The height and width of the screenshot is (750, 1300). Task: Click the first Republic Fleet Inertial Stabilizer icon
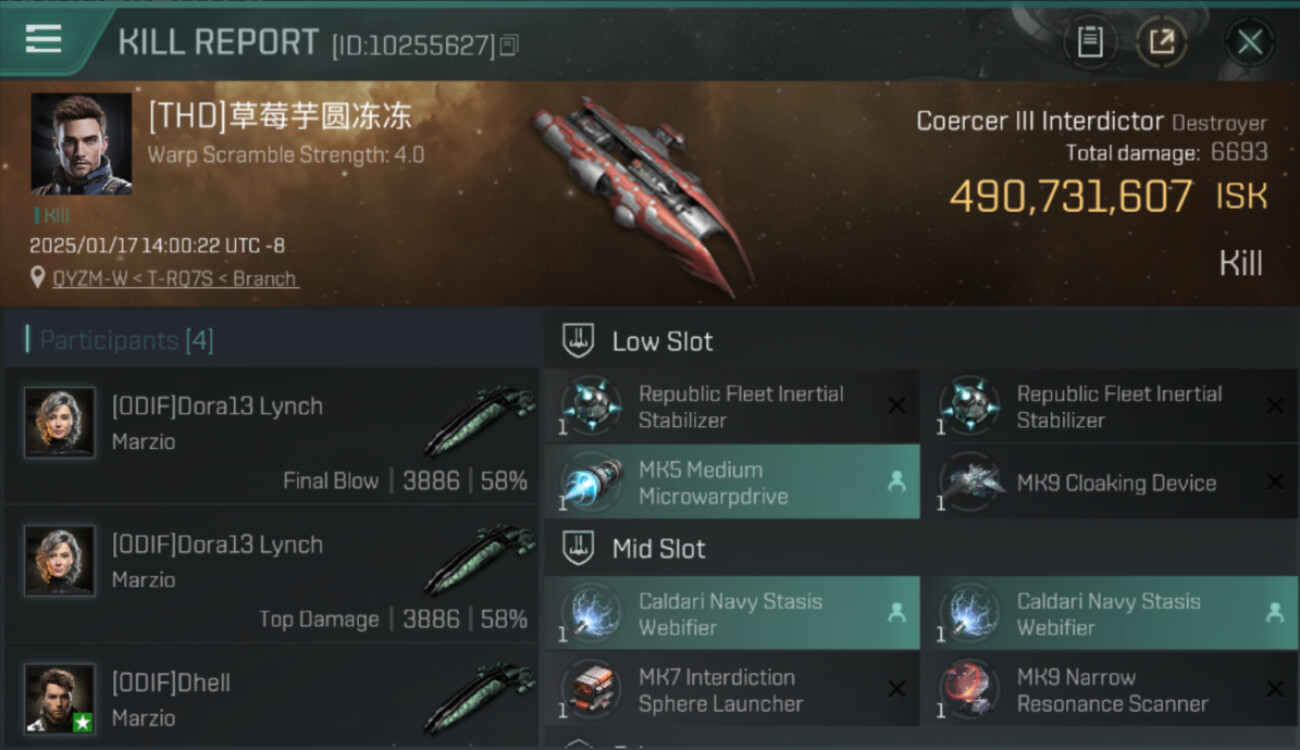590,406
